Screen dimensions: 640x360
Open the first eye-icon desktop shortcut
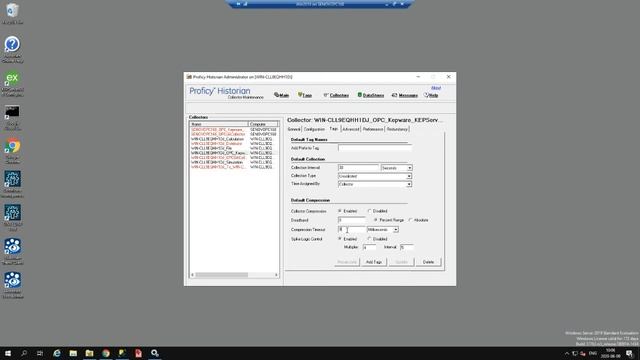click(12, 252)
